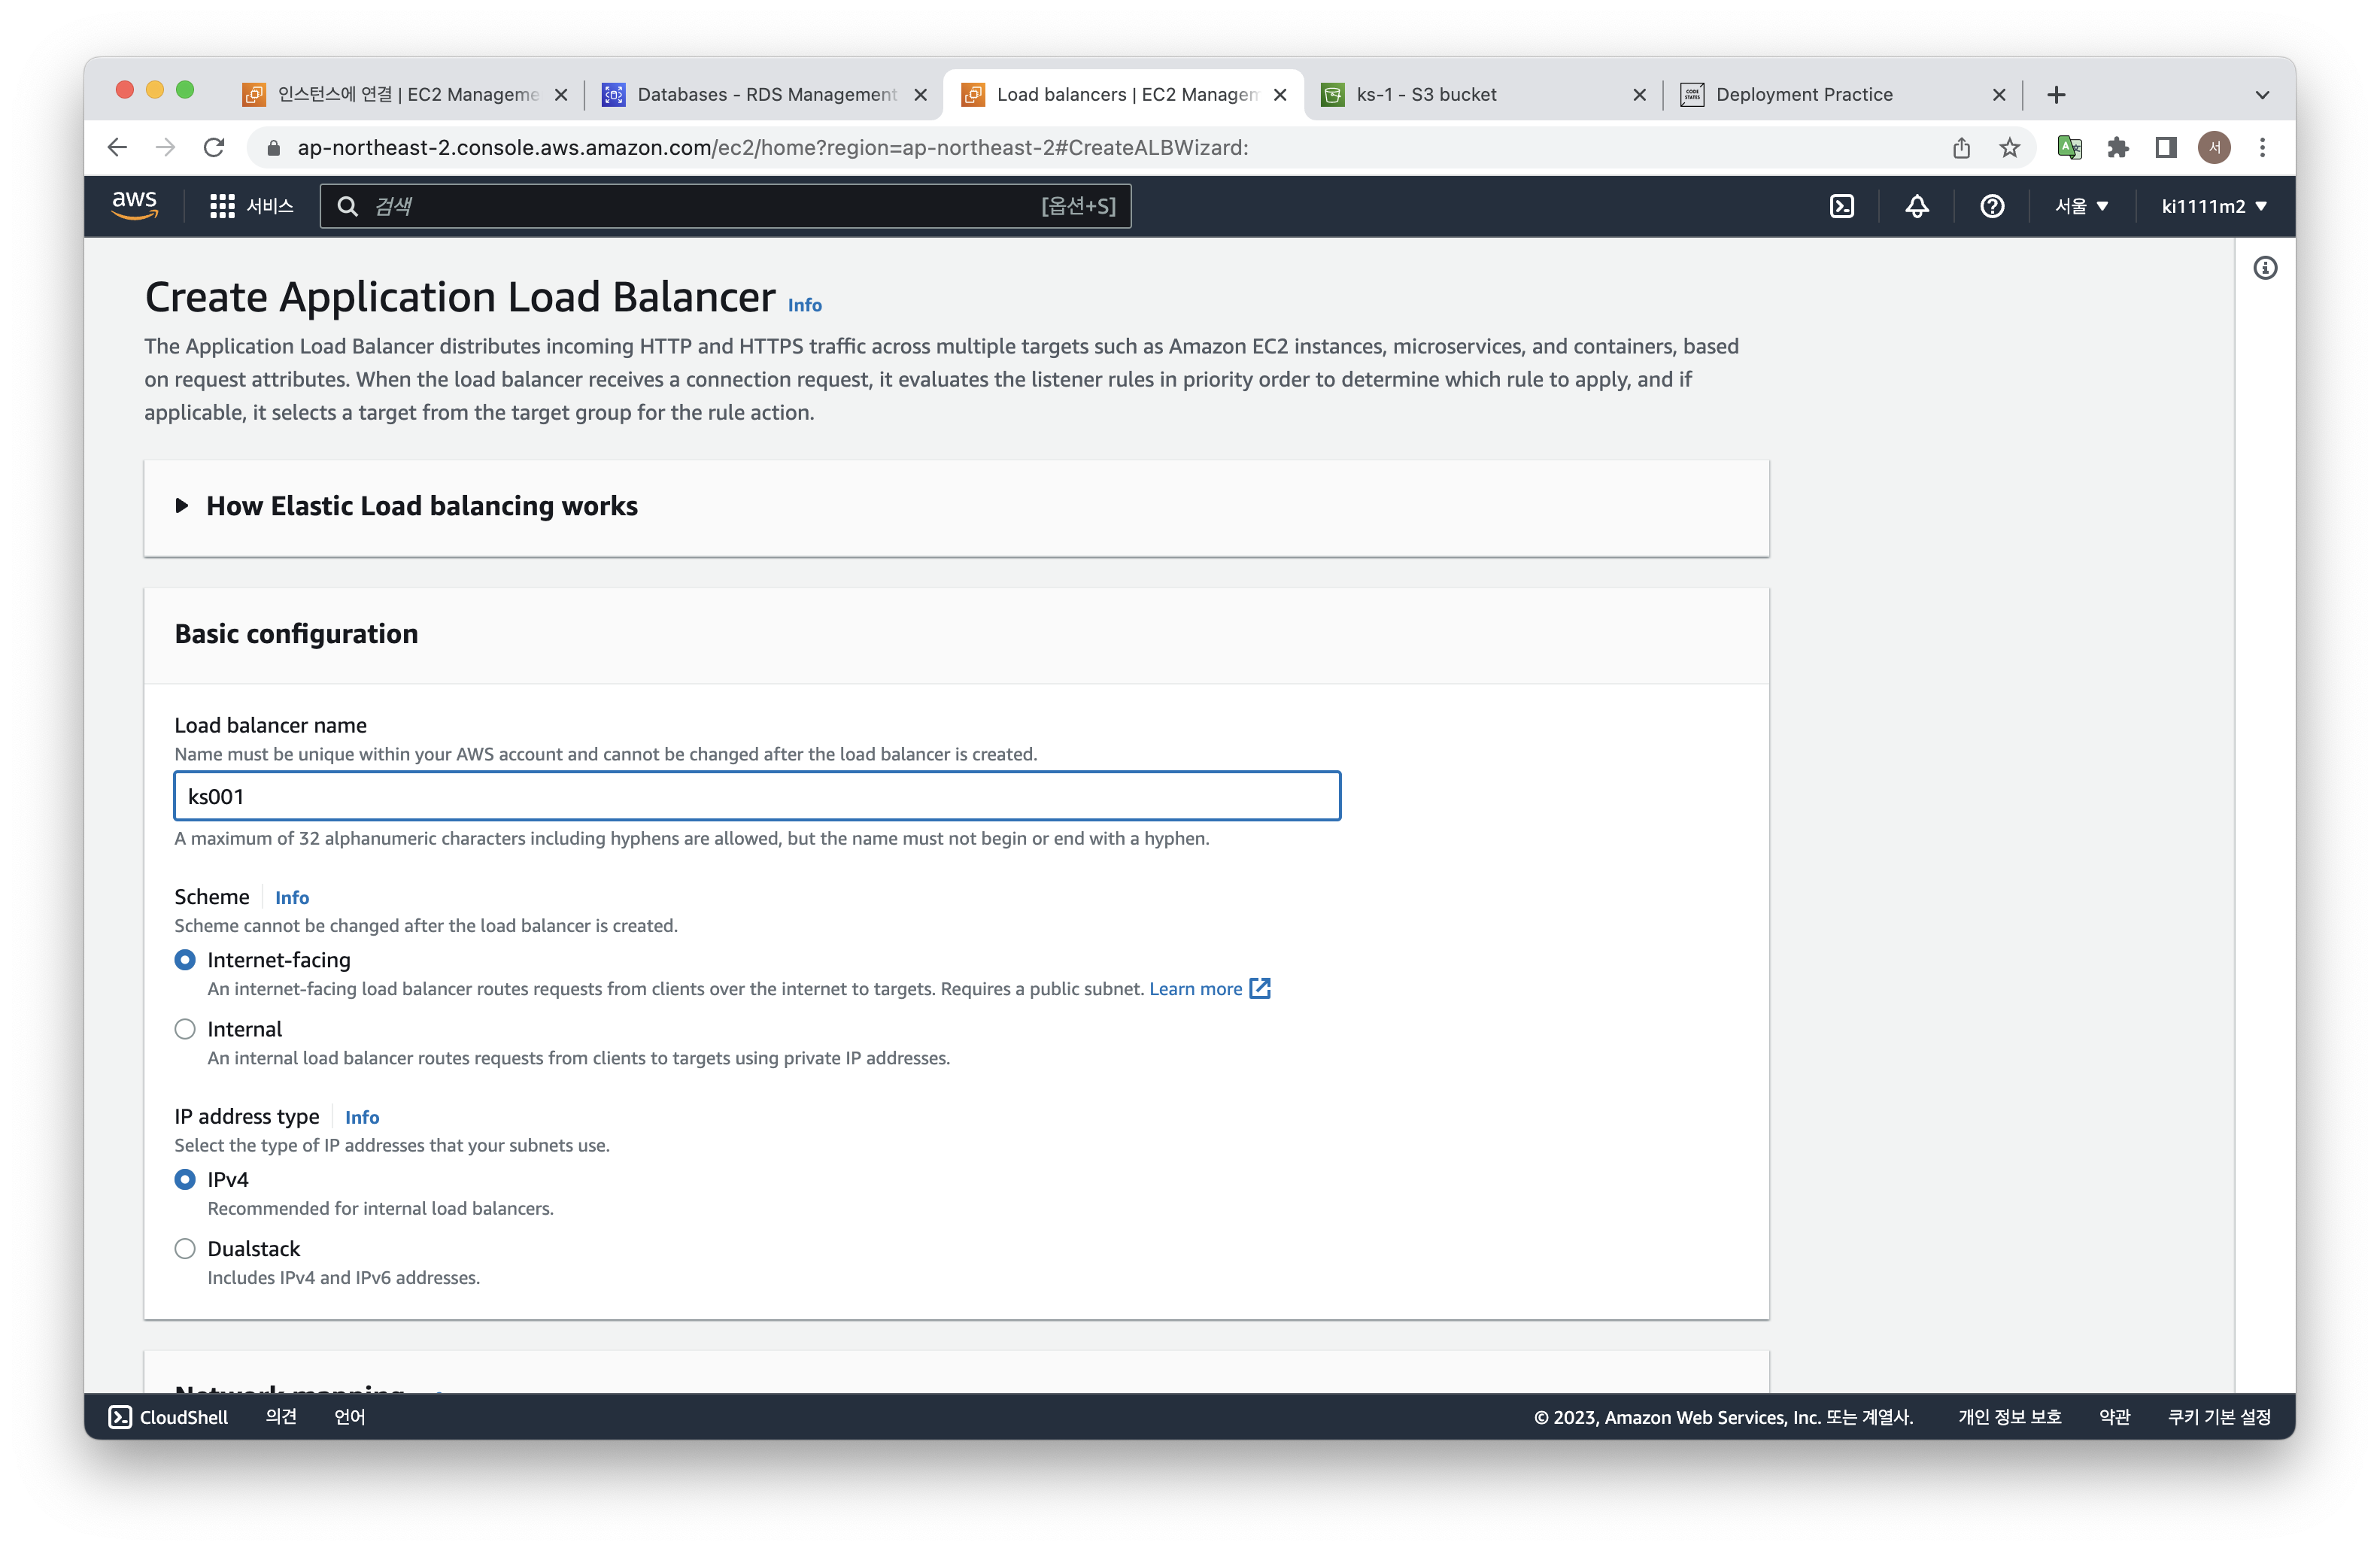Open the services grid menu icon

point(222,206)
